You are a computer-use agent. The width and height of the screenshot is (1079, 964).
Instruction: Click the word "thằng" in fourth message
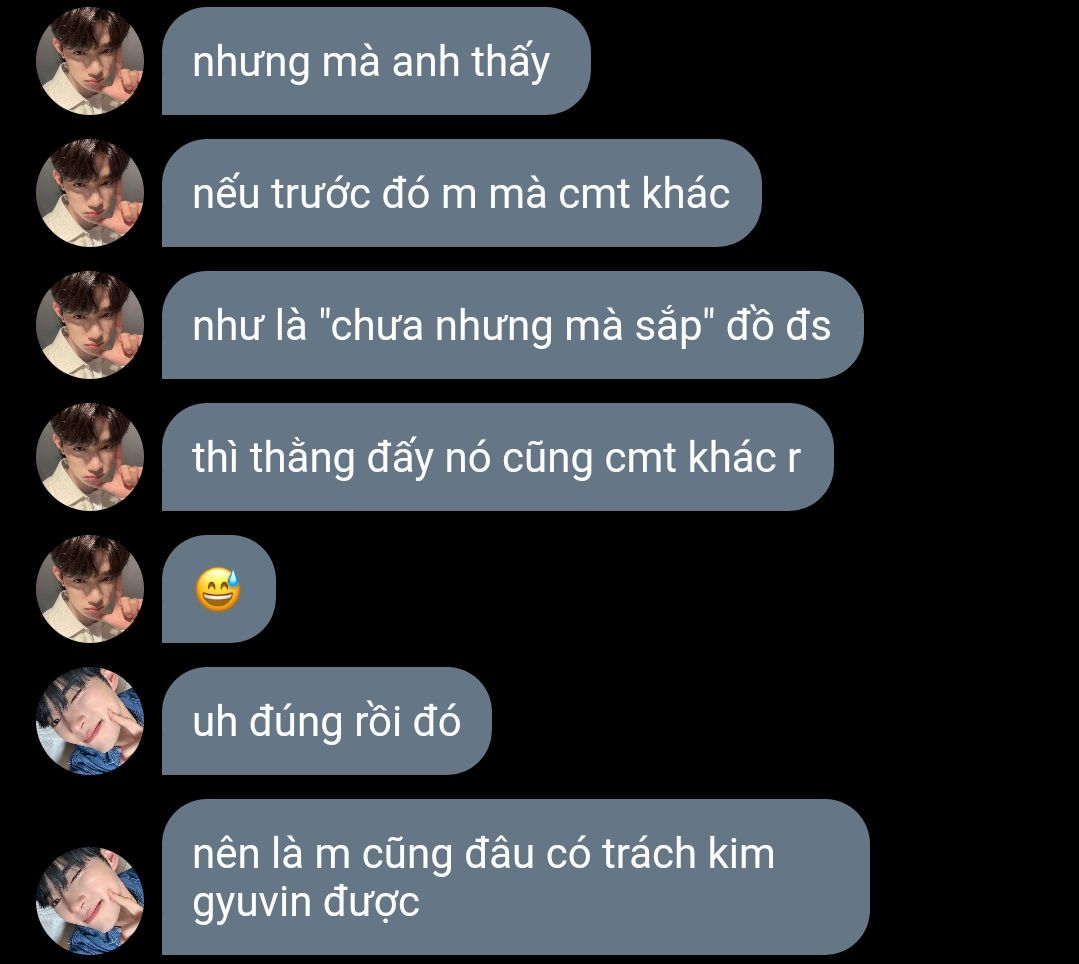click(302, 458)
